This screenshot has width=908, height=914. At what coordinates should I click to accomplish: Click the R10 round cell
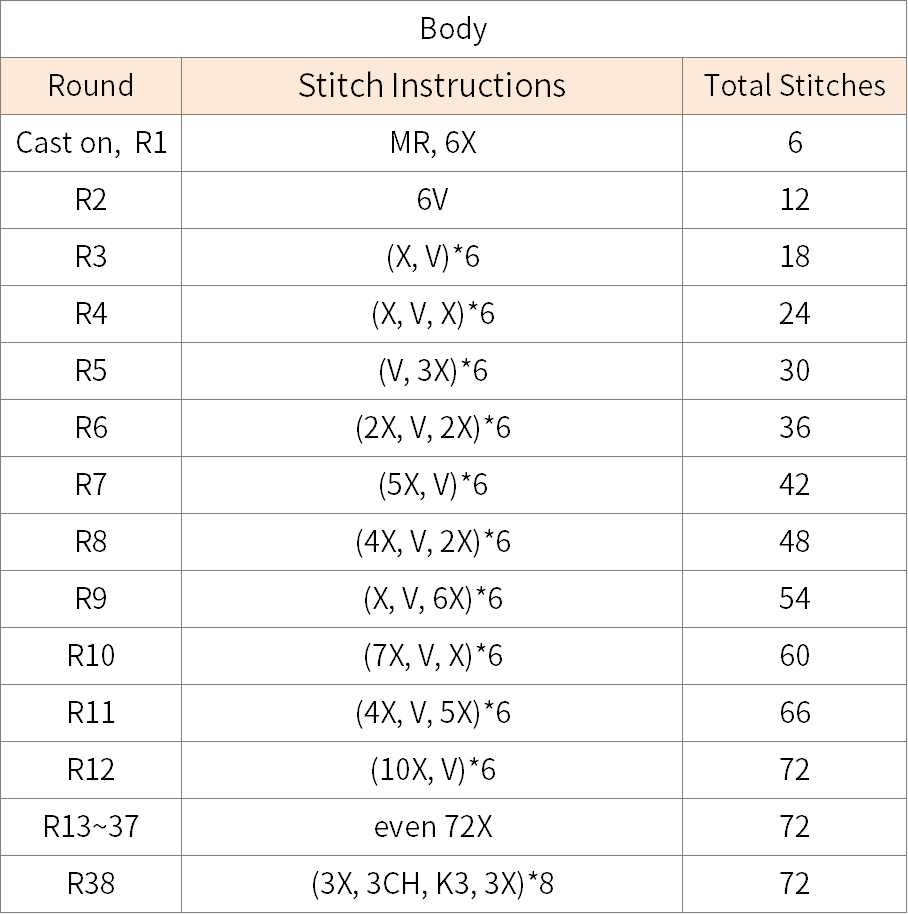click(91, 656)
